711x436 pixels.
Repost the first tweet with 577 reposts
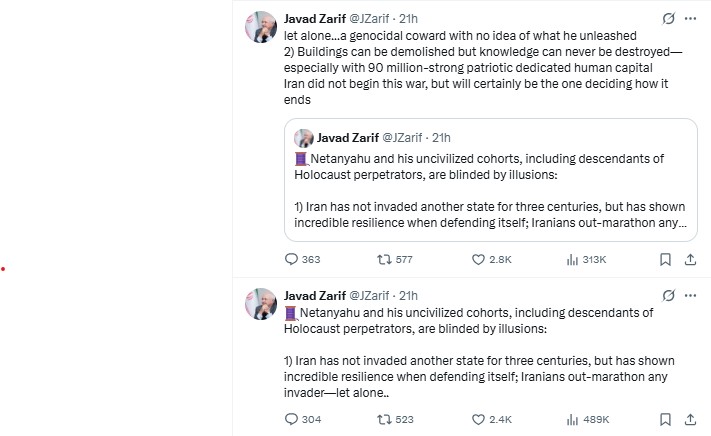pyautogui.click(x=383, y=259)
